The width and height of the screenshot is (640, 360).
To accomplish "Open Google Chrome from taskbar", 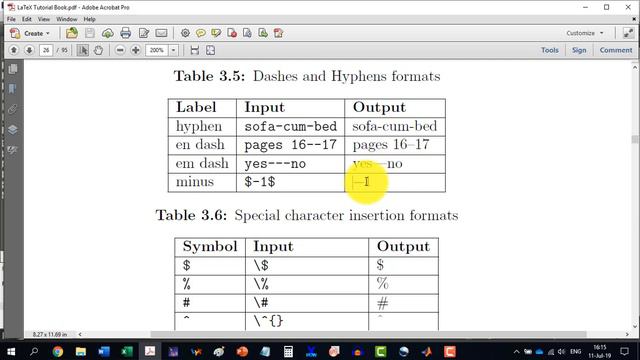I will pyautogui.click(x=58, y=351).
